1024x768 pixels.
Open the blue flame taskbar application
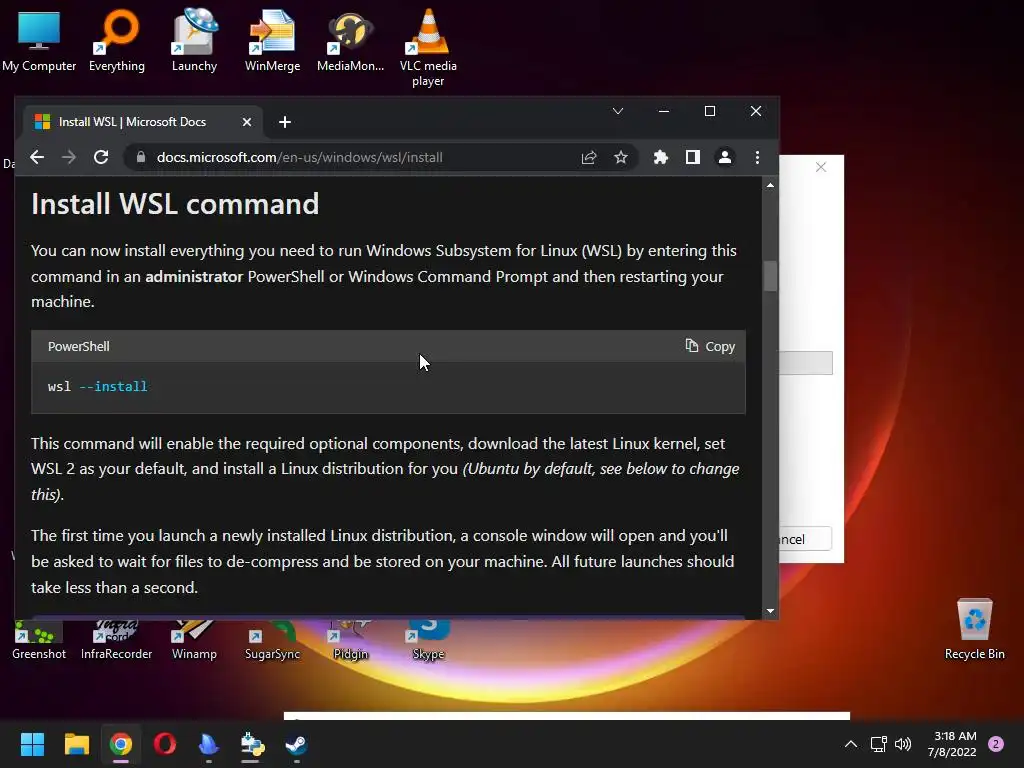(208, 744)
